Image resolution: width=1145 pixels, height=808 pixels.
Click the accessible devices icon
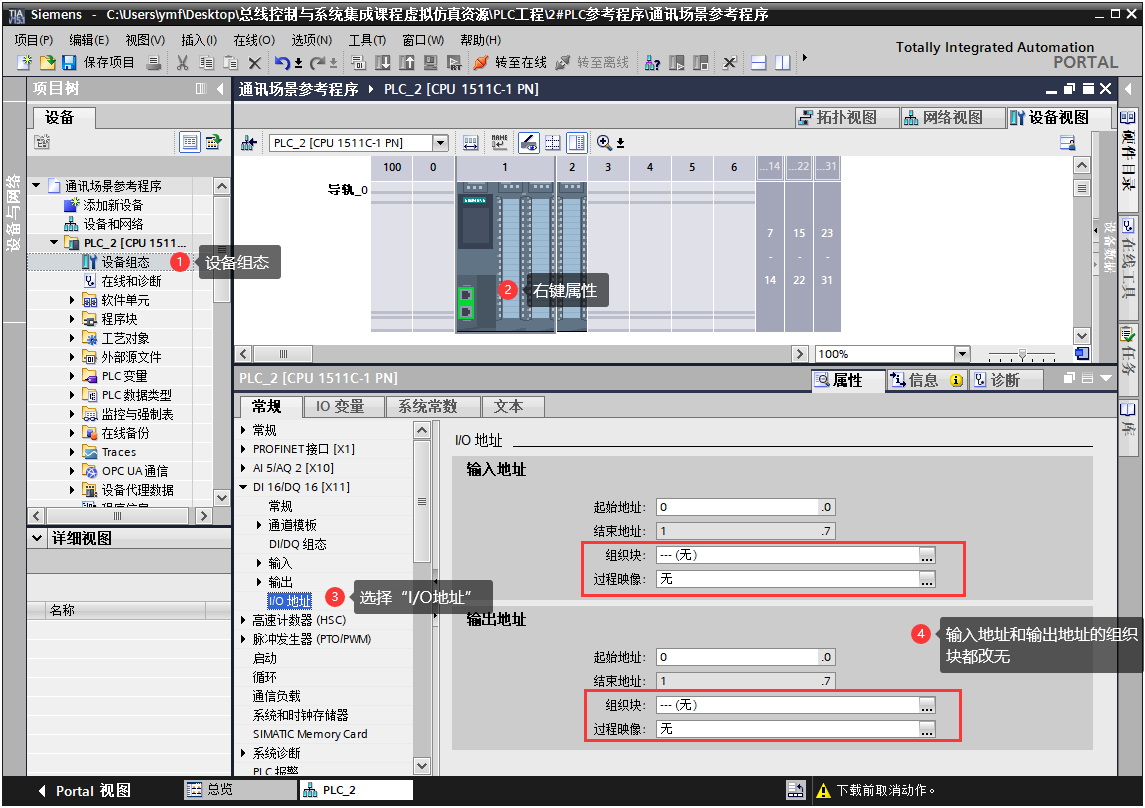[653, 63]
